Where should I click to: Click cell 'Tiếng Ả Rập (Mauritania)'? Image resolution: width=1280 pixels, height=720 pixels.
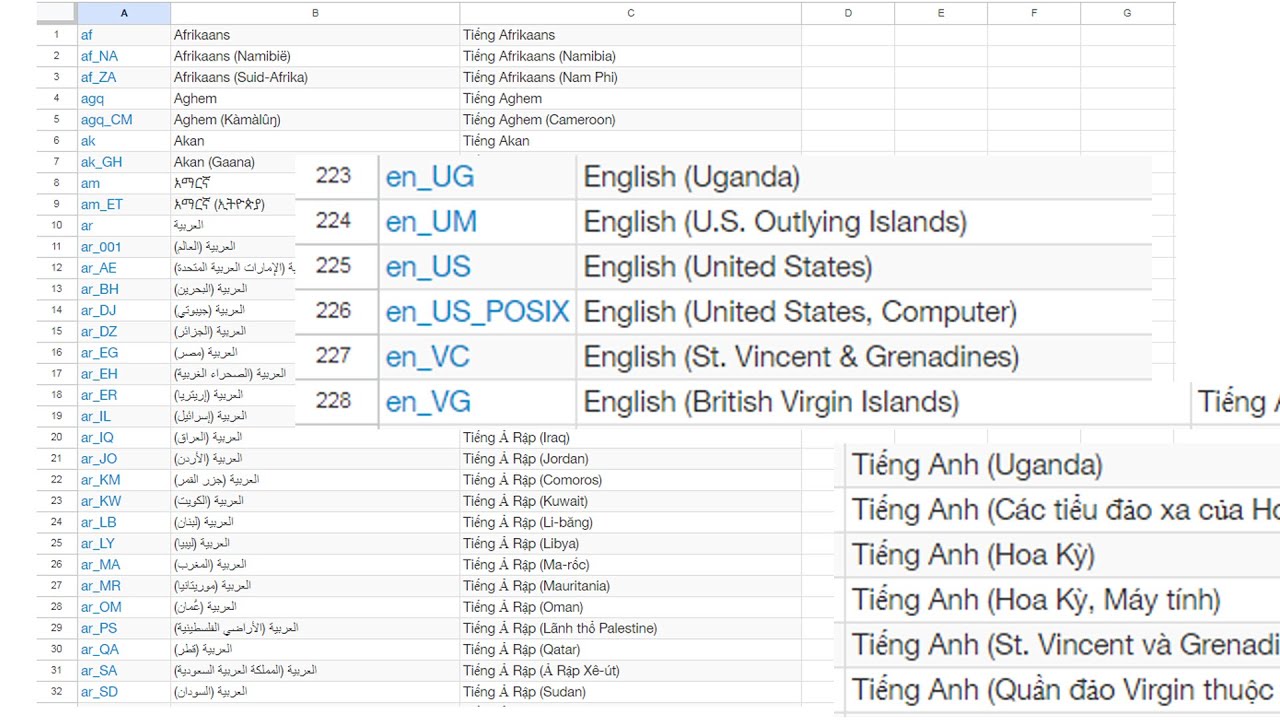point(630,586)
